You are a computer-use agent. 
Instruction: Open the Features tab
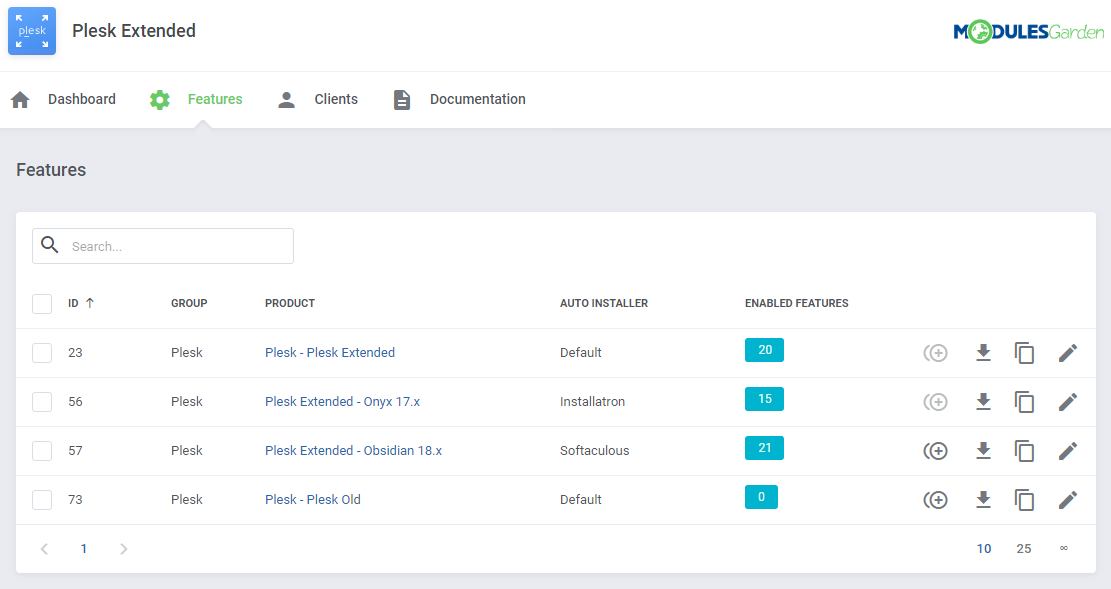click(215, 99)
